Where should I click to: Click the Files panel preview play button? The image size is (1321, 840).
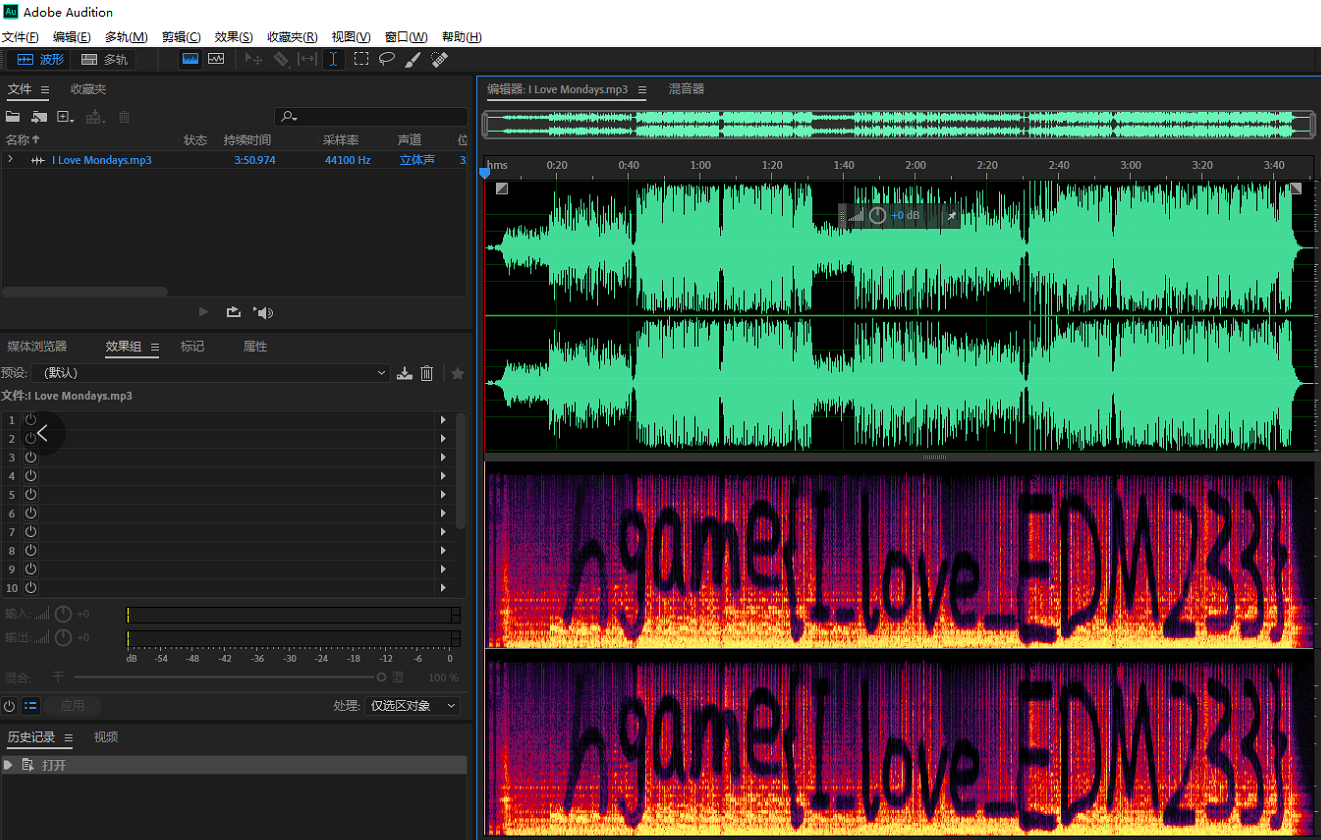204,312
